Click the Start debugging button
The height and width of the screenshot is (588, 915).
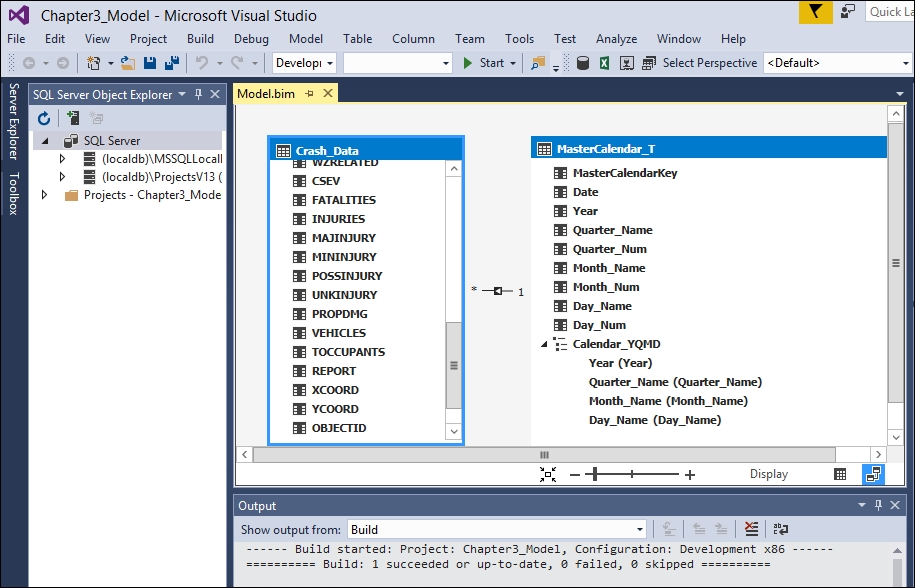point(484,63)
